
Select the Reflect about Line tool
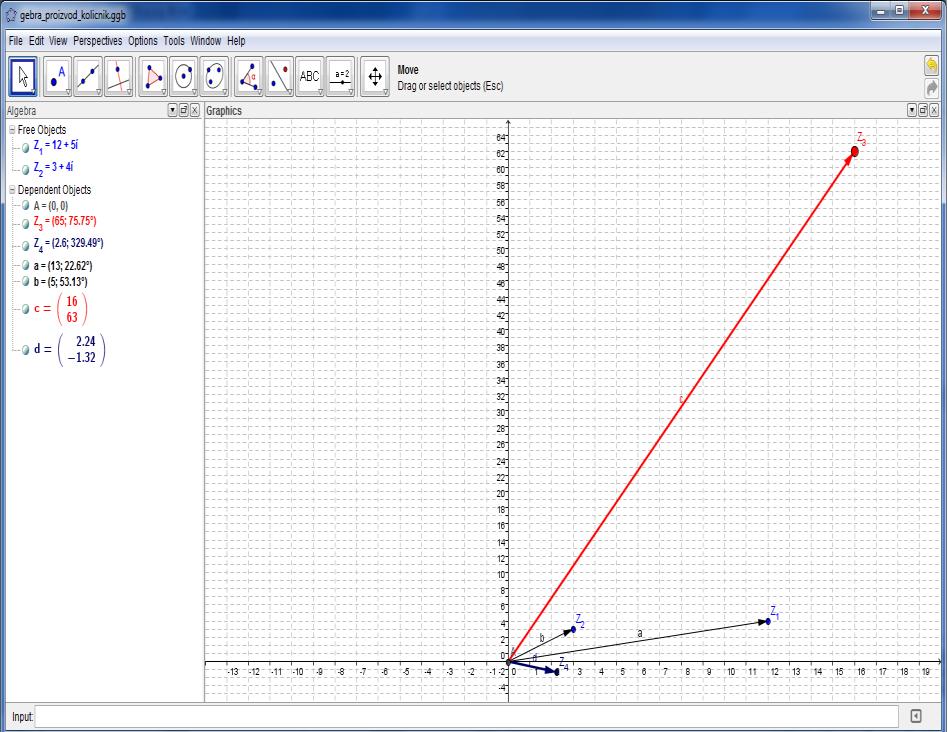pyautogui.click(x=279, y=76)
